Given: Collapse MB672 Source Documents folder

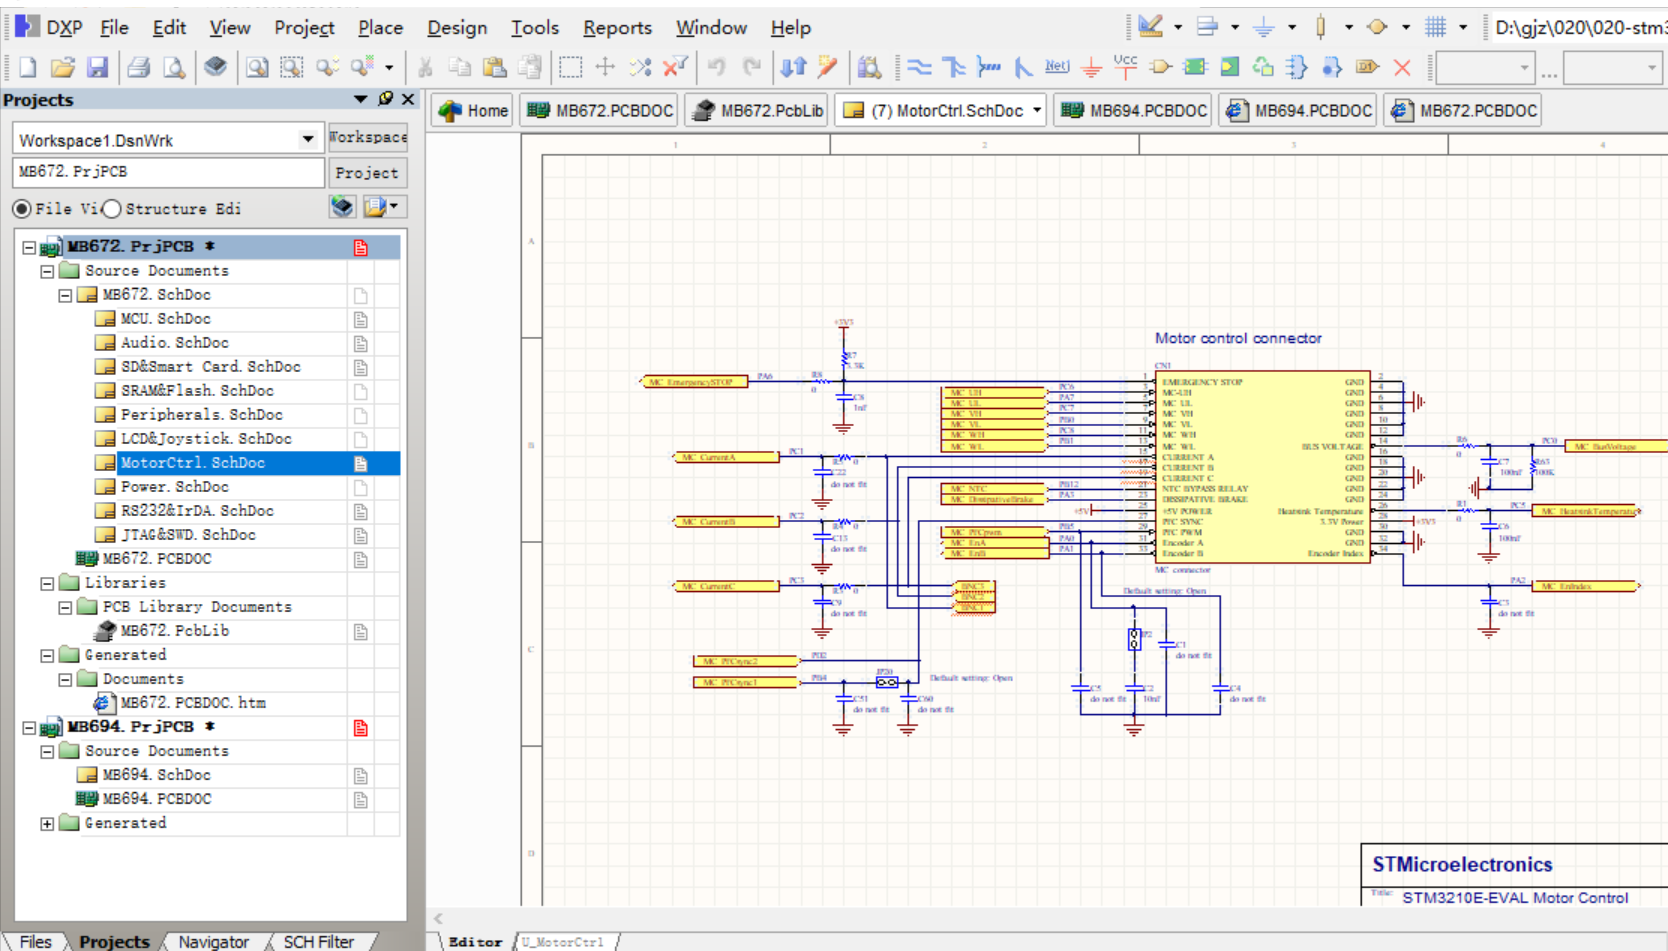Looking at the screenshot, I should click(x=47, y=271).
